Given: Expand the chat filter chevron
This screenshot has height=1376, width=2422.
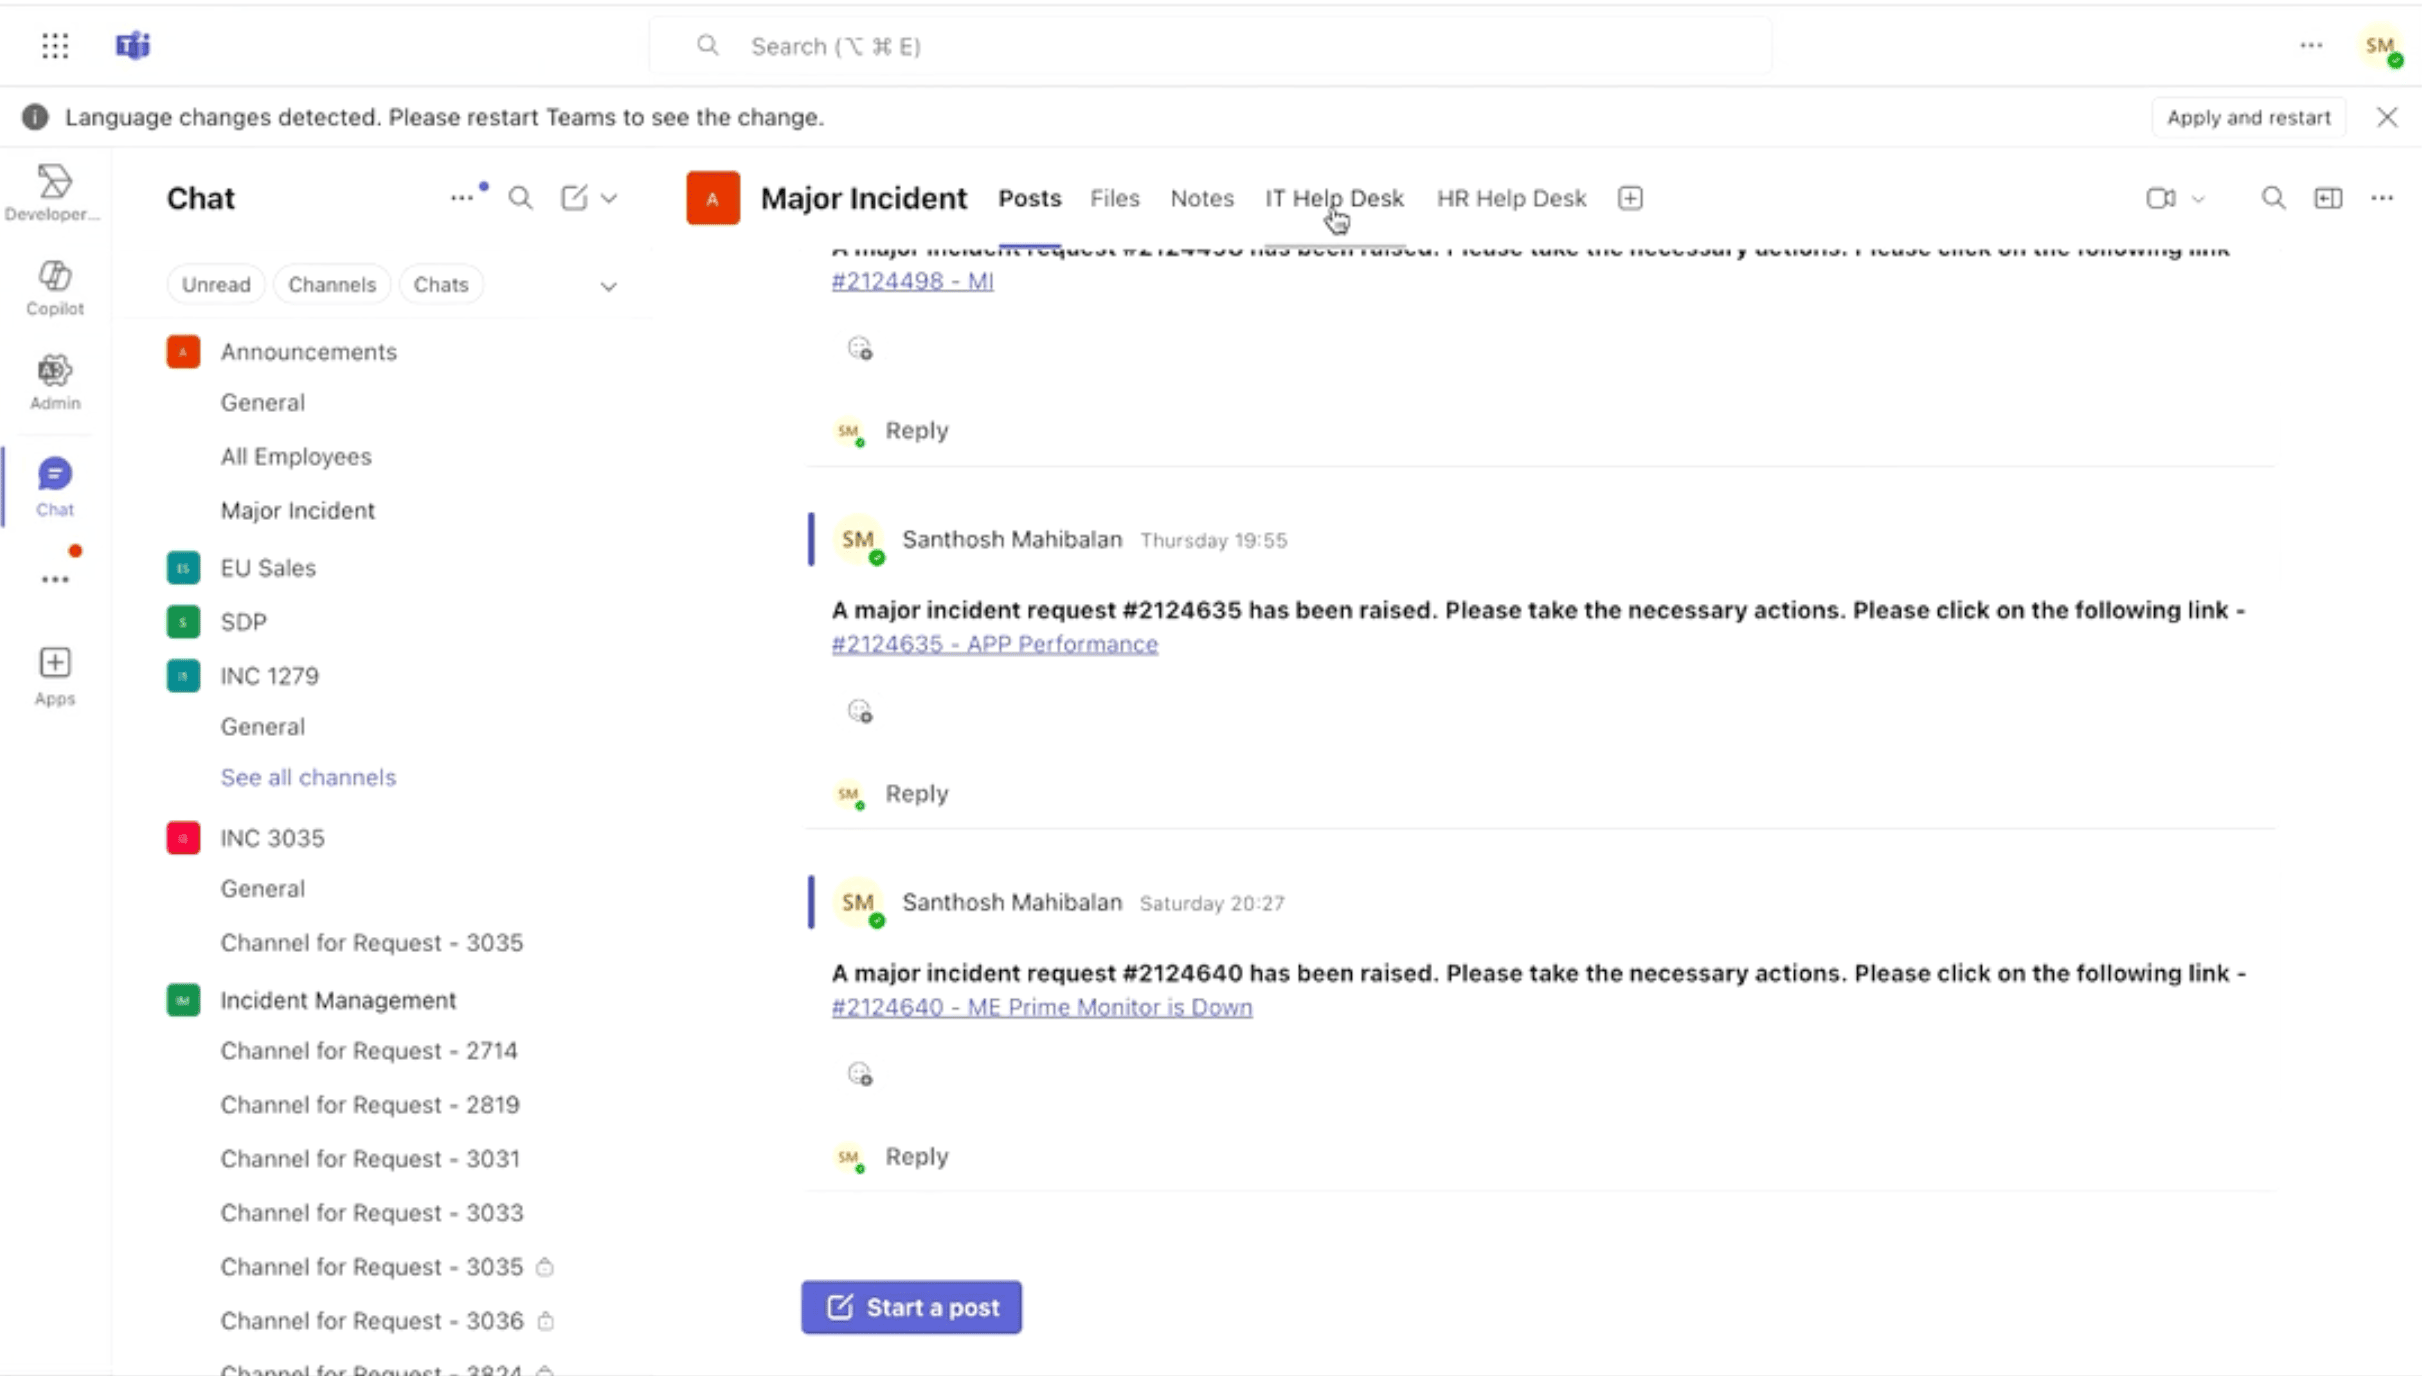Looking at the screenshot, I should [609, 286].
